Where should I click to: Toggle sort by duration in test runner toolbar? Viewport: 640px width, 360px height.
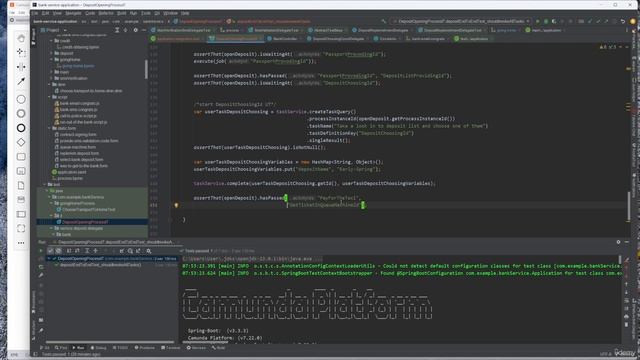point(77,251)
